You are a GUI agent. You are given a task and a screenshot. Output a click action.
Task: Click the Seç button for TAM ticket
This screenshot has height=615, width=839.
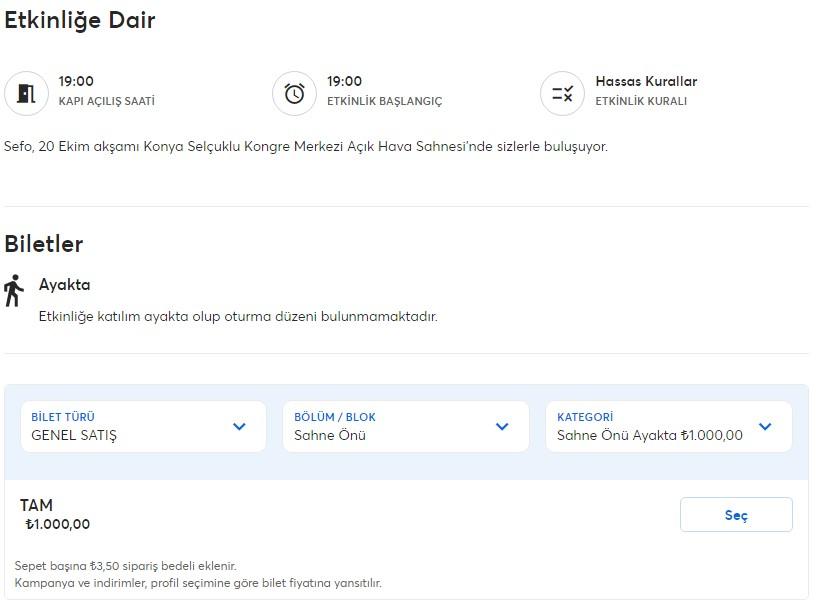tap(736, 515)
